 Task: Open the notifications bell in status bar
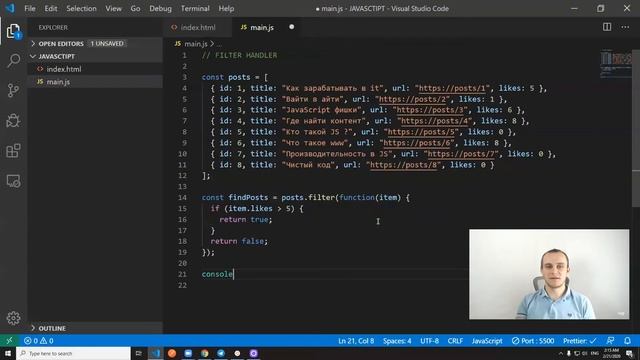coord(627,340)
